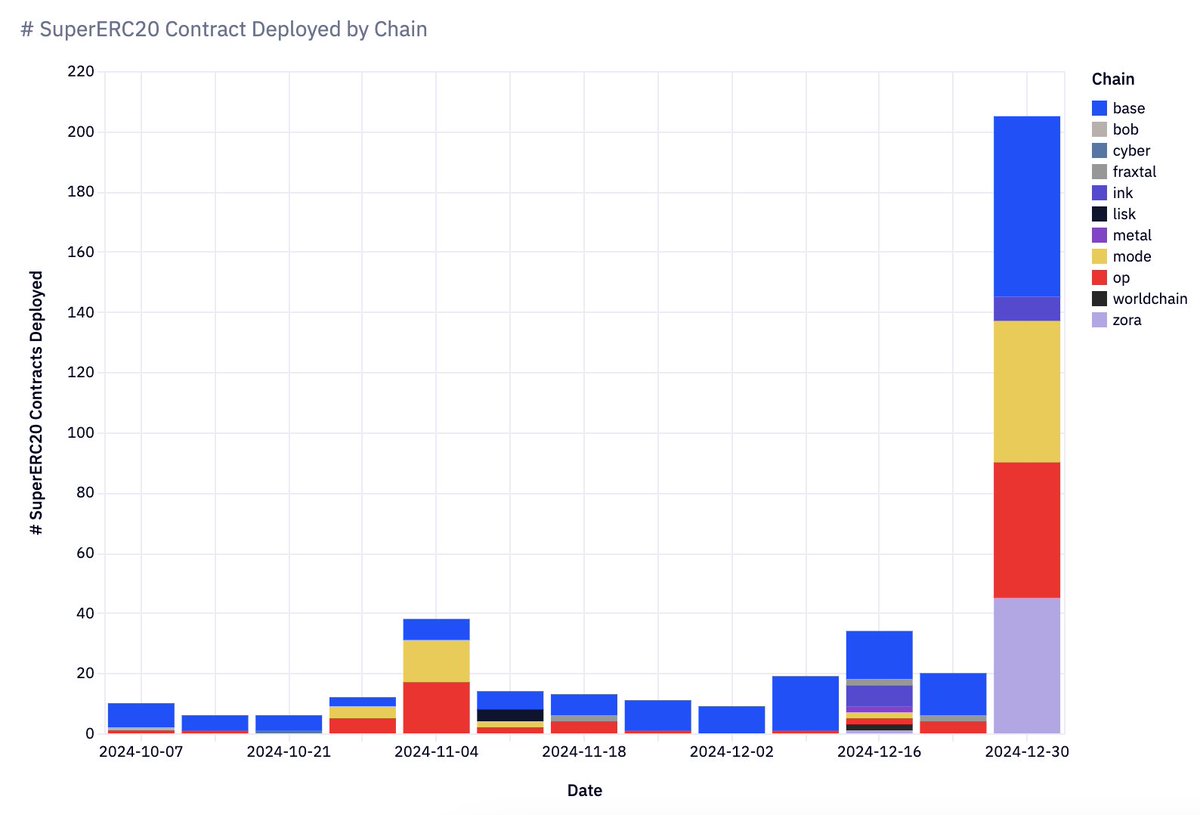Image resolution: width=1200 pixels, height=815 pixels.
Task: Click the purple 'zora' segment of the final bar
Action: click(1026, 665)
